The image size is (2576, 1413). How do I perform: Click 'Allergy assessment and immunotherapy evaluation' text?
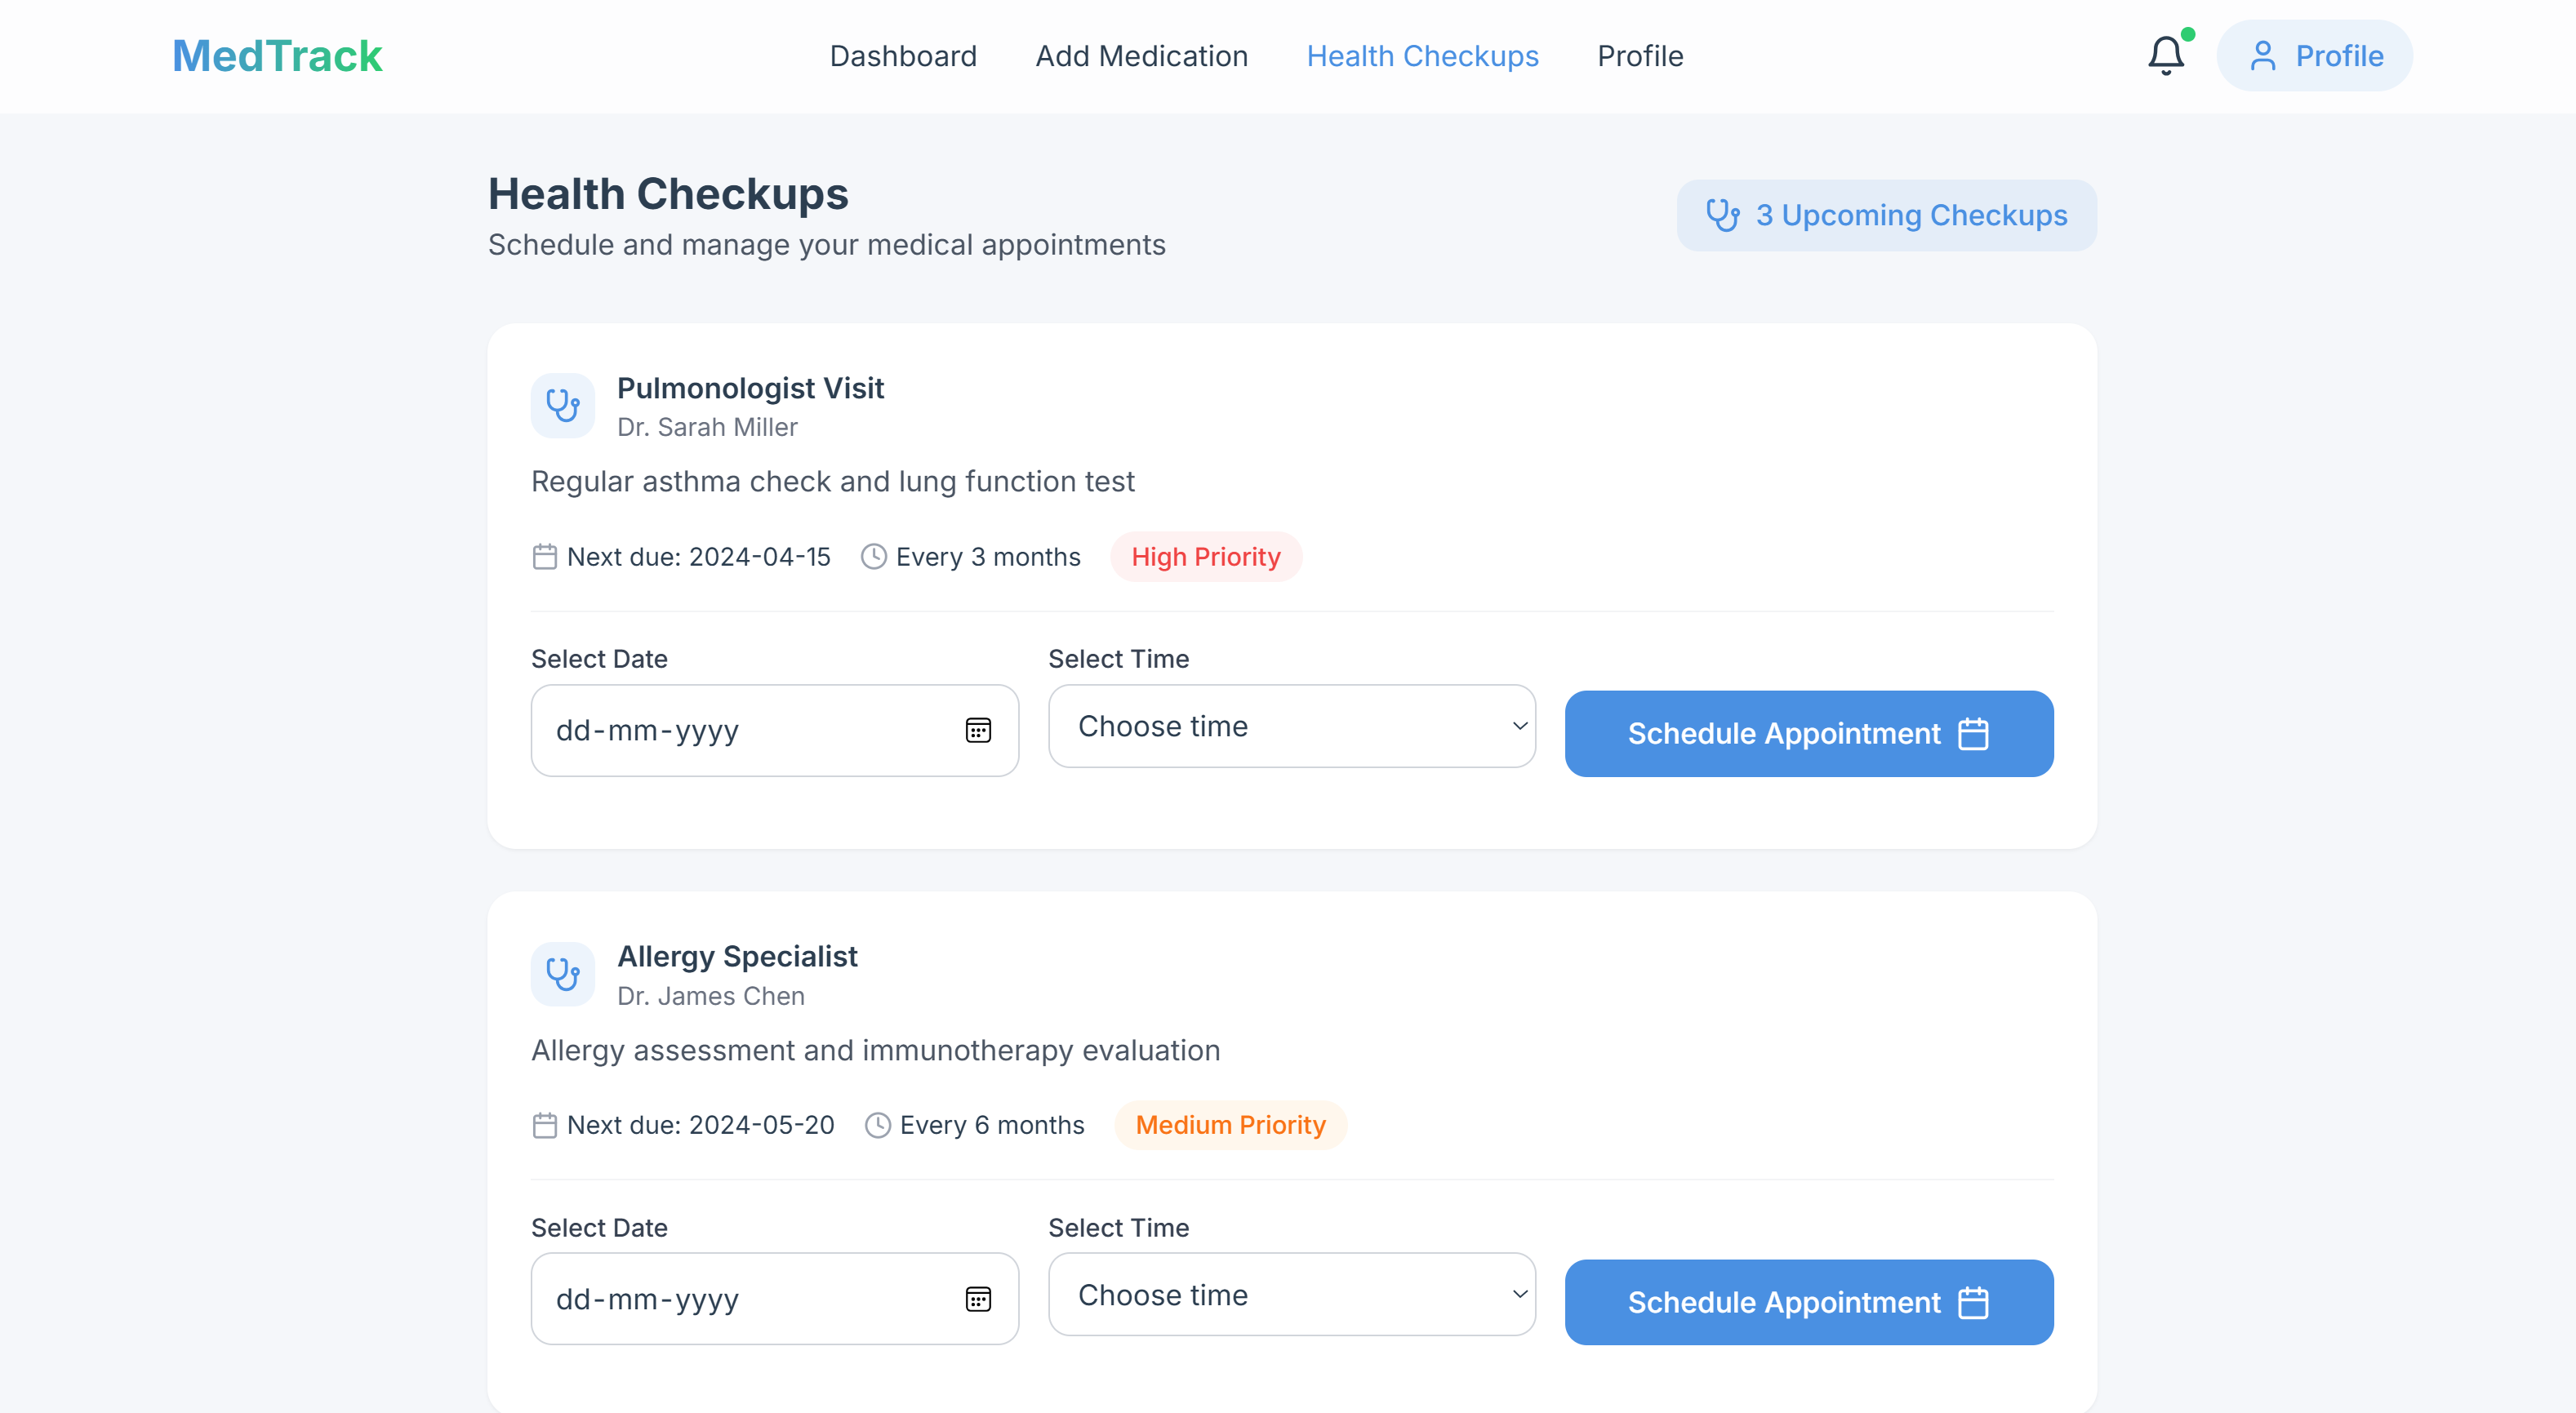coord(875,1050)
